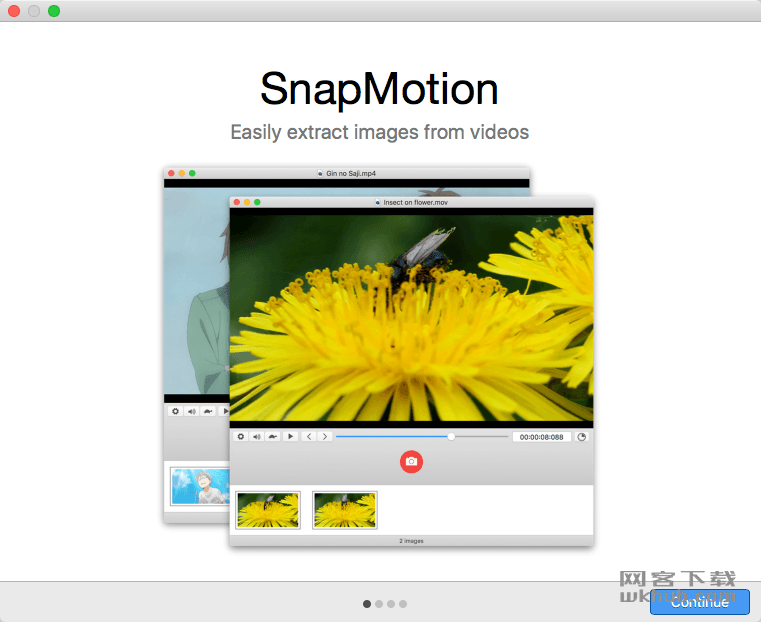Select the fourth page indicator dot
This screenshot has height=622, width=761.
[x=403, y=604]
